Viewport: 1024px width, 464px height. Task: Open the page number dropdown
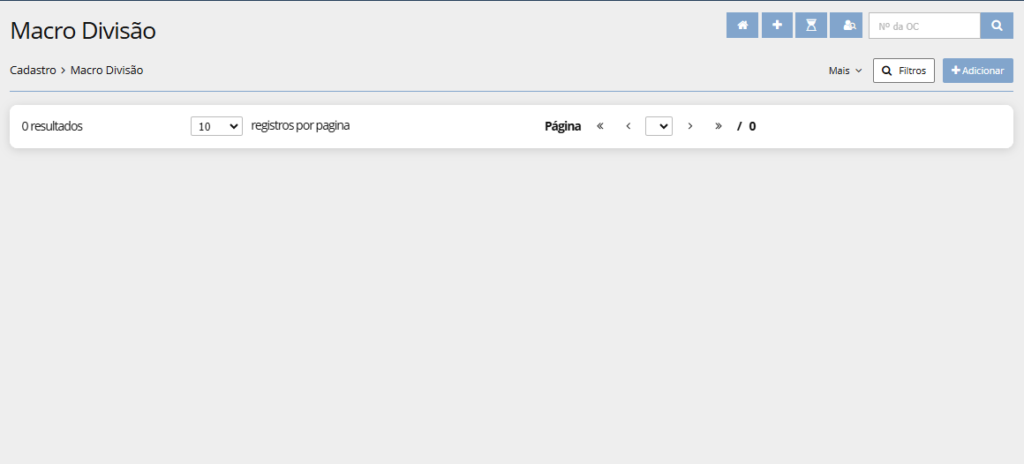(x=658, y=127)
